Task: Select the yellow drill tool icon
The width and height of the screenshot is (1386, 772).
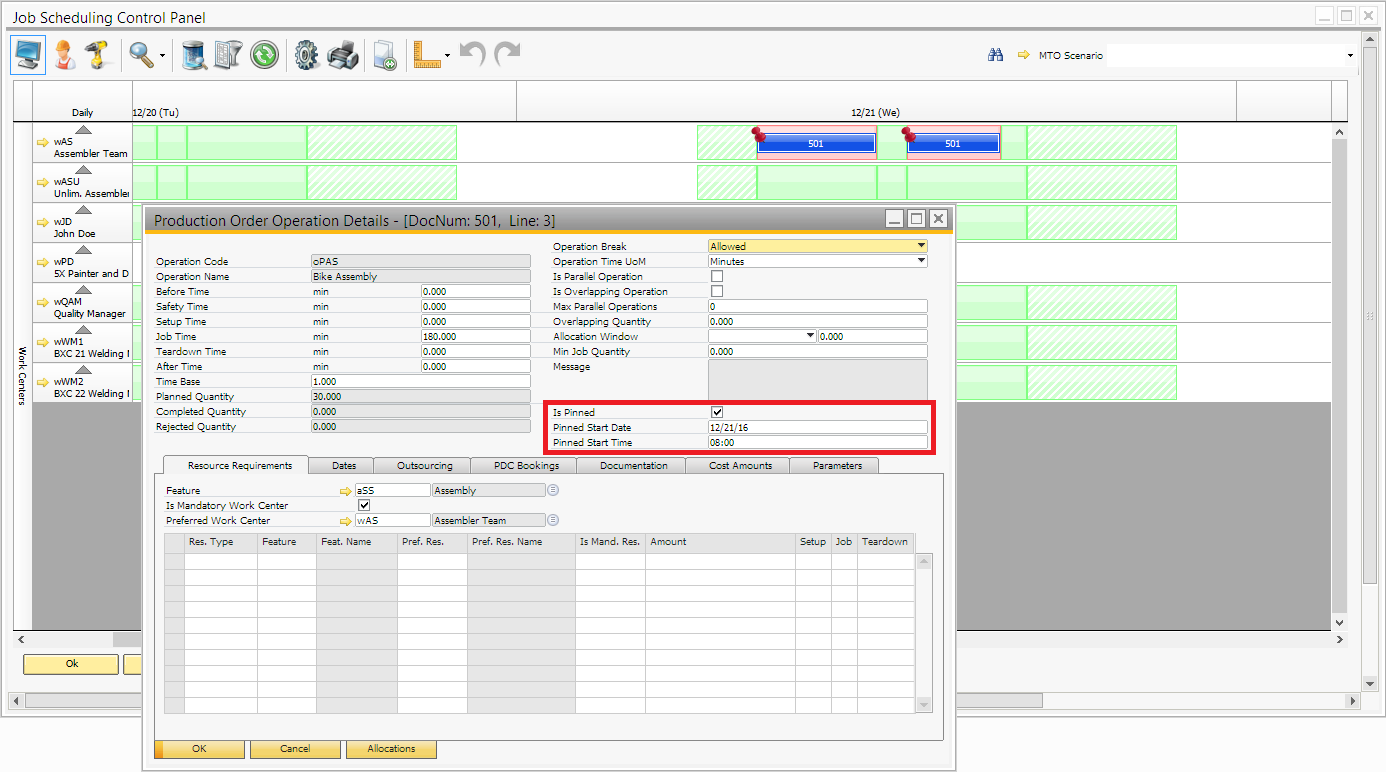Action: coord(97,55)
